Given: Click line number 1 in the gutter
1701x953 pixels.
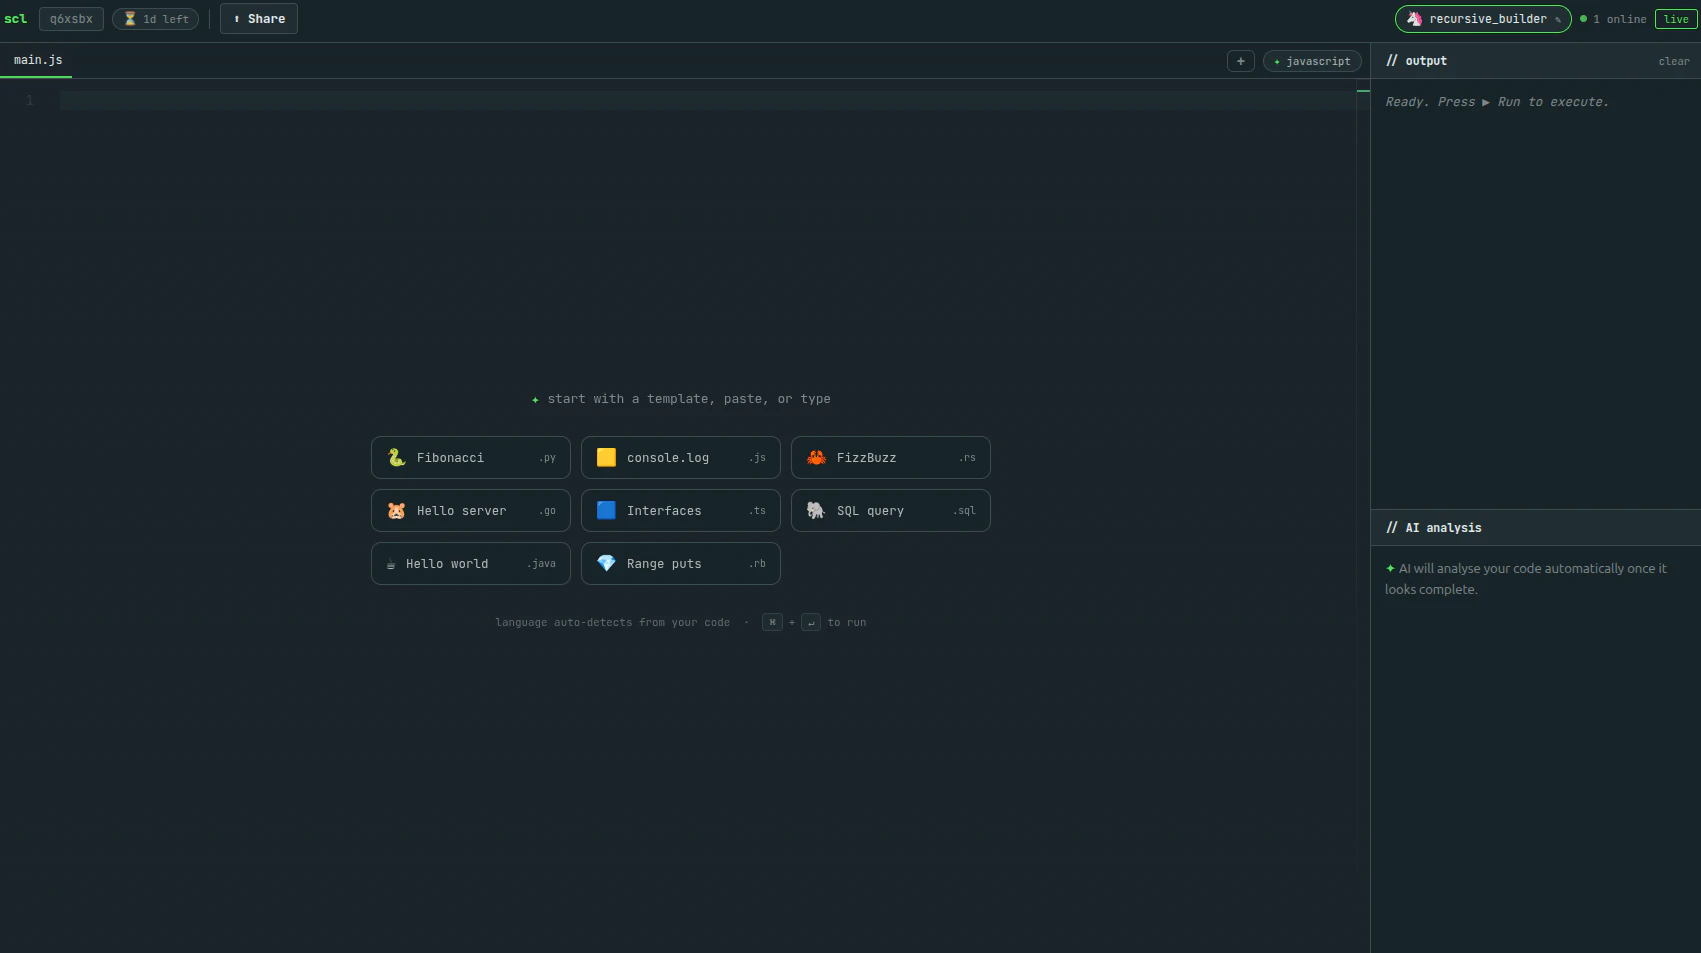Looking at the screenshot, I should coord(30,100).
